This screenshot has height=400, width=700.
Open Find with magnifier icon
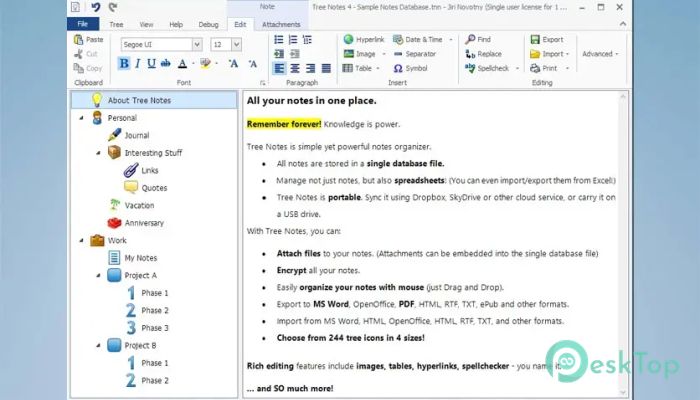(478, 39)
